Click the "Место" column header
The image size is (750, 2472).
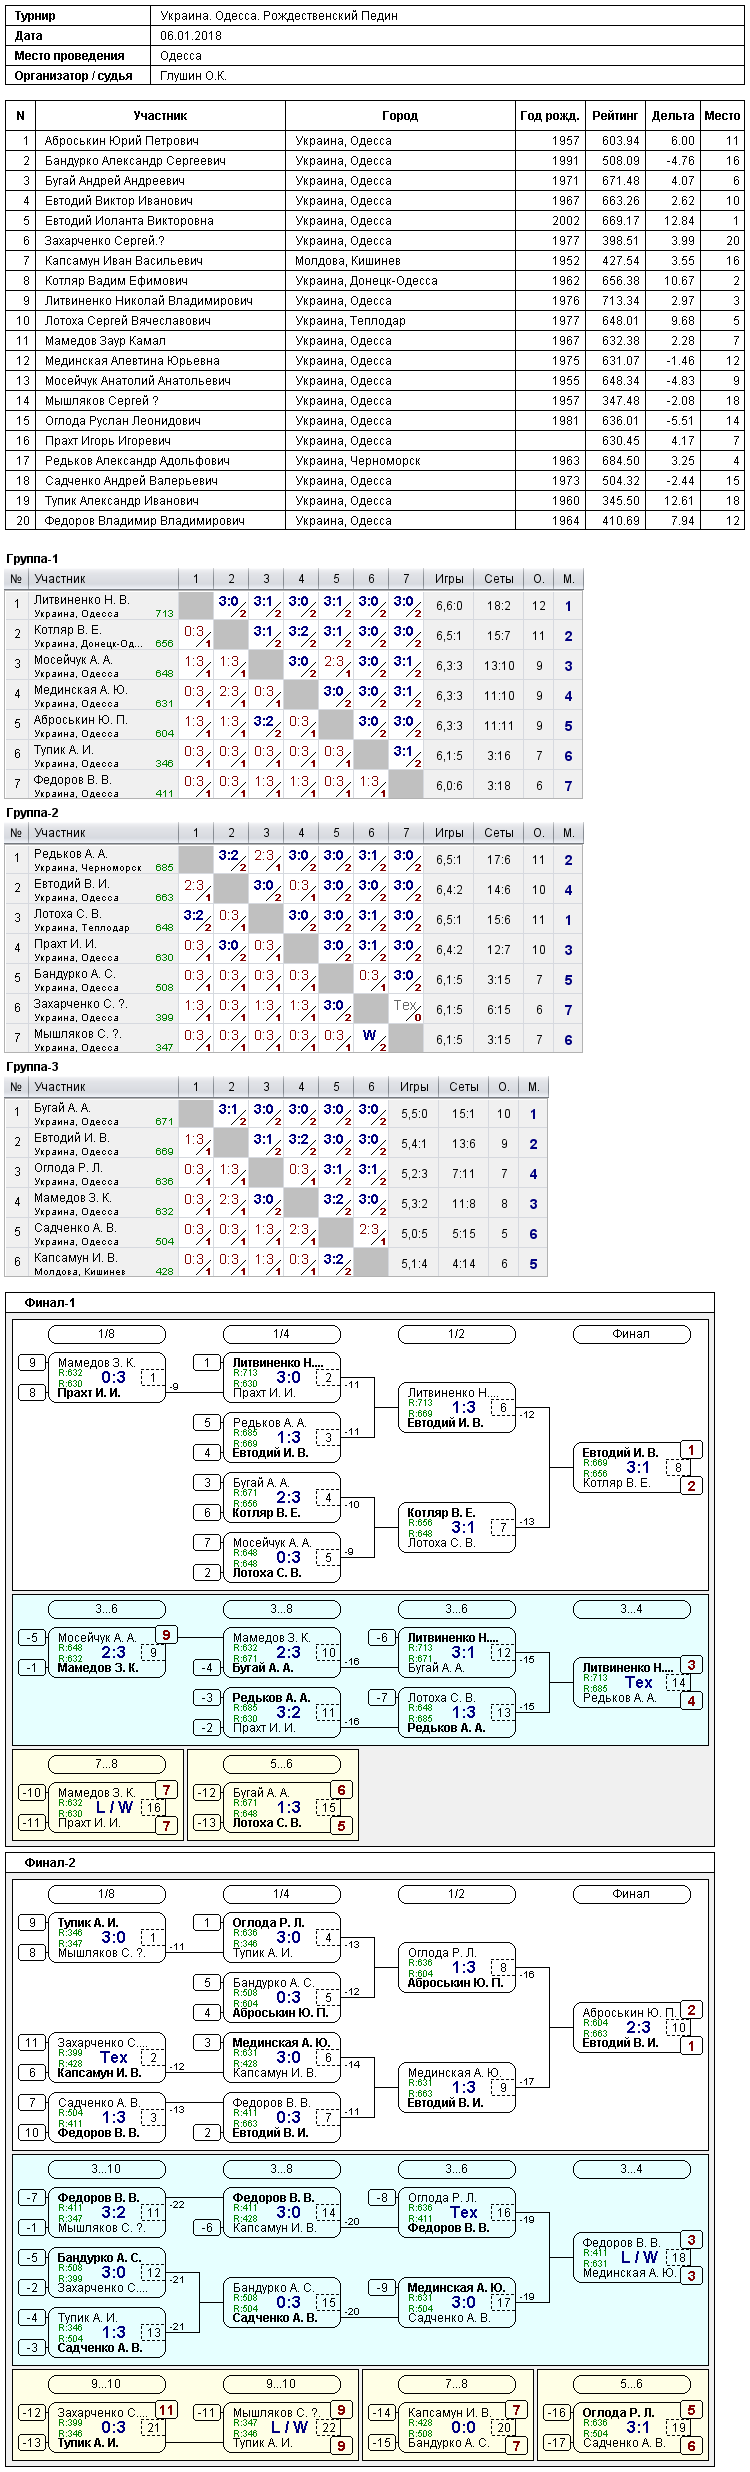point(722,116)
